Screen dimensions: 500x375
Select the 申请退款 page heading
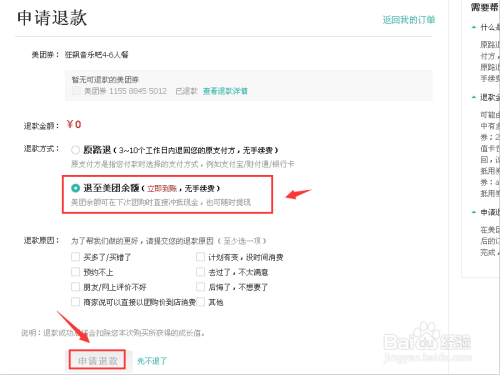(x=52, y=18)
